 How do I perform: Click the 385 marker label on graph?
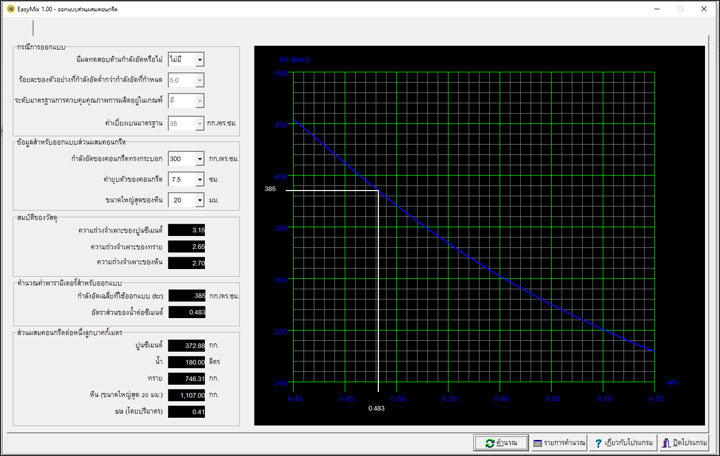269,189
